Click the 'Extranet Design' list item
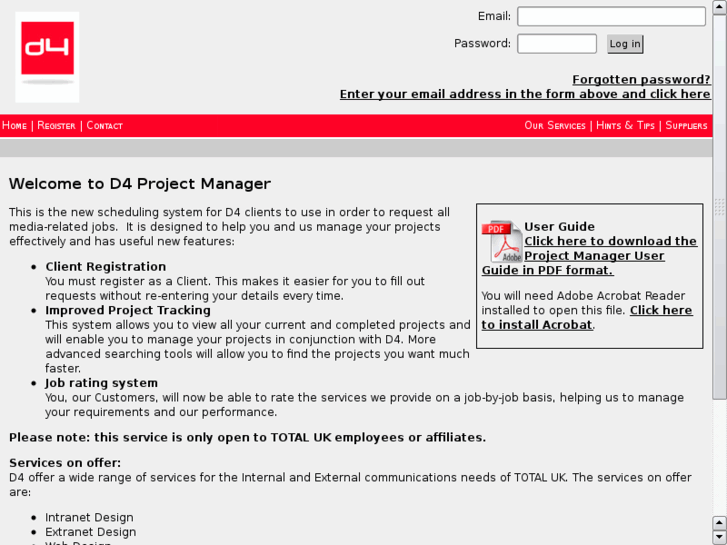 90,532
